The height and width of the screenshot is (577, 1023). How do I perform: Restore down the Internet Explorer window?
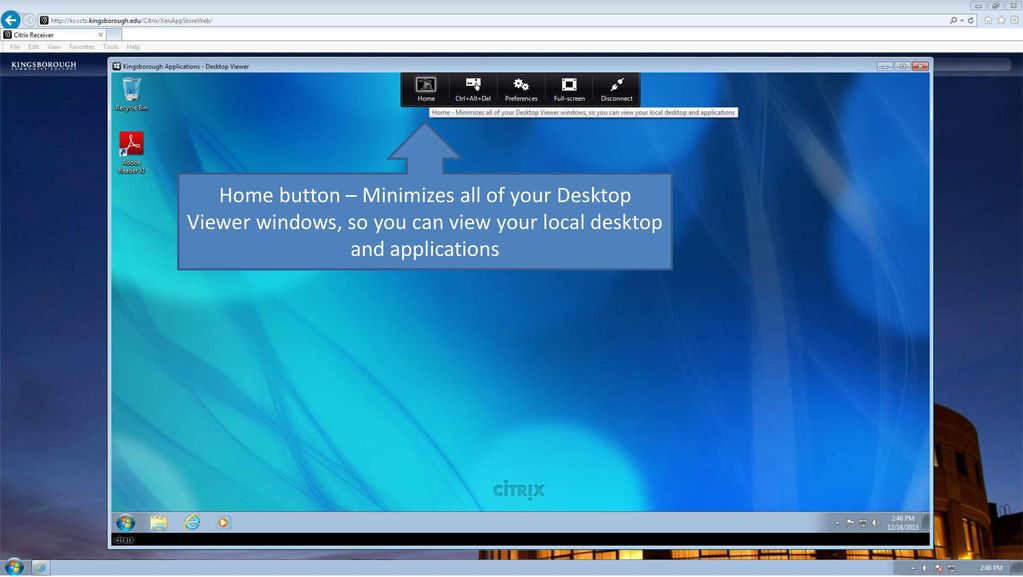click(996, 5)
